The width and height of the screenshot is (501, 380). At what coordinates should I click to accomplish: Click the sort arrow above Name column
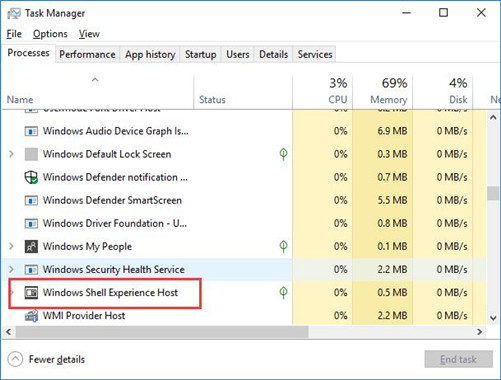tap(95, 80)
